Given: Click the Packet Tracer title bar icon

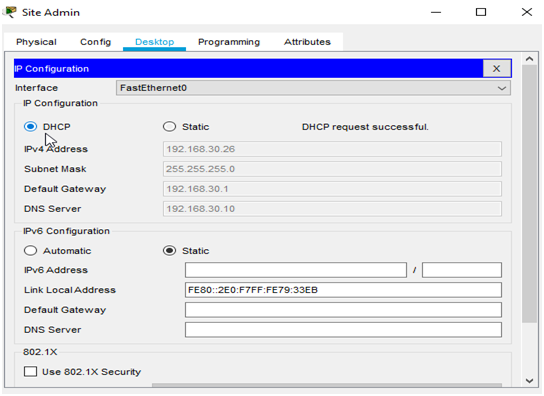Looking at the screenshot, I should pyautogui.click(x=10, y=12).
